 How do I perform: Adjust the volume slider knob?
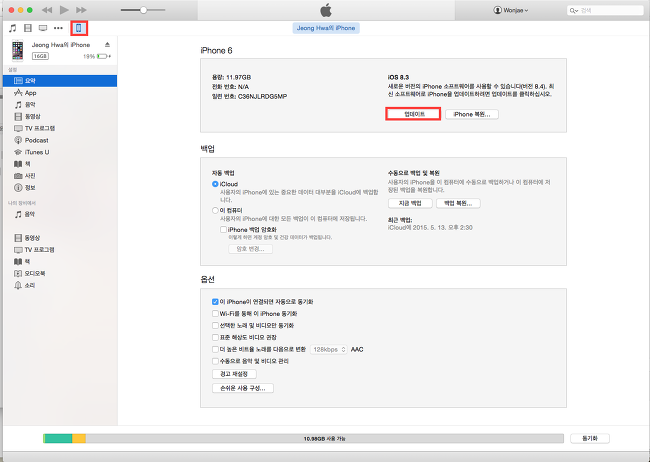coord(143,10)
